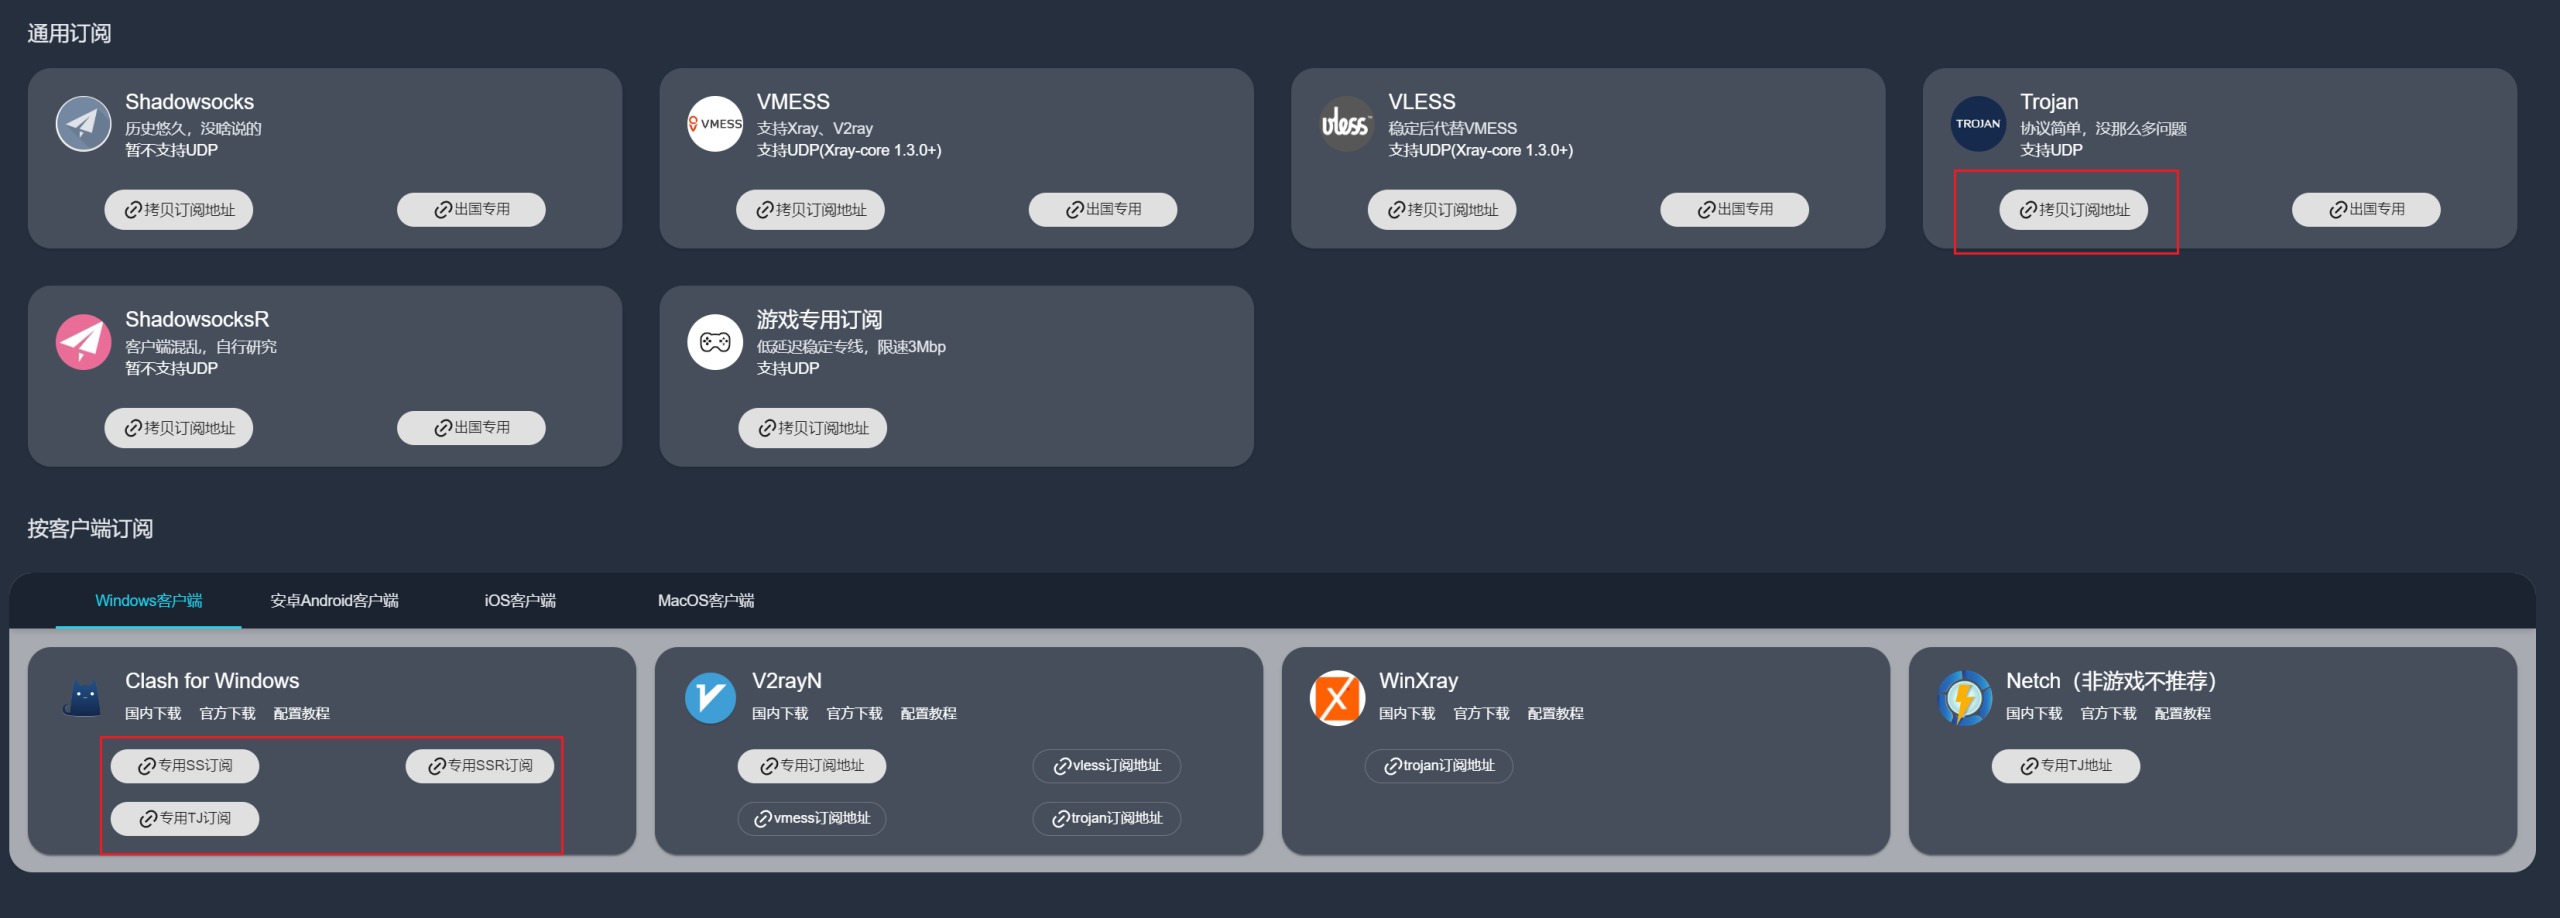Click the Trojan logo icon

coord(1978,124)
